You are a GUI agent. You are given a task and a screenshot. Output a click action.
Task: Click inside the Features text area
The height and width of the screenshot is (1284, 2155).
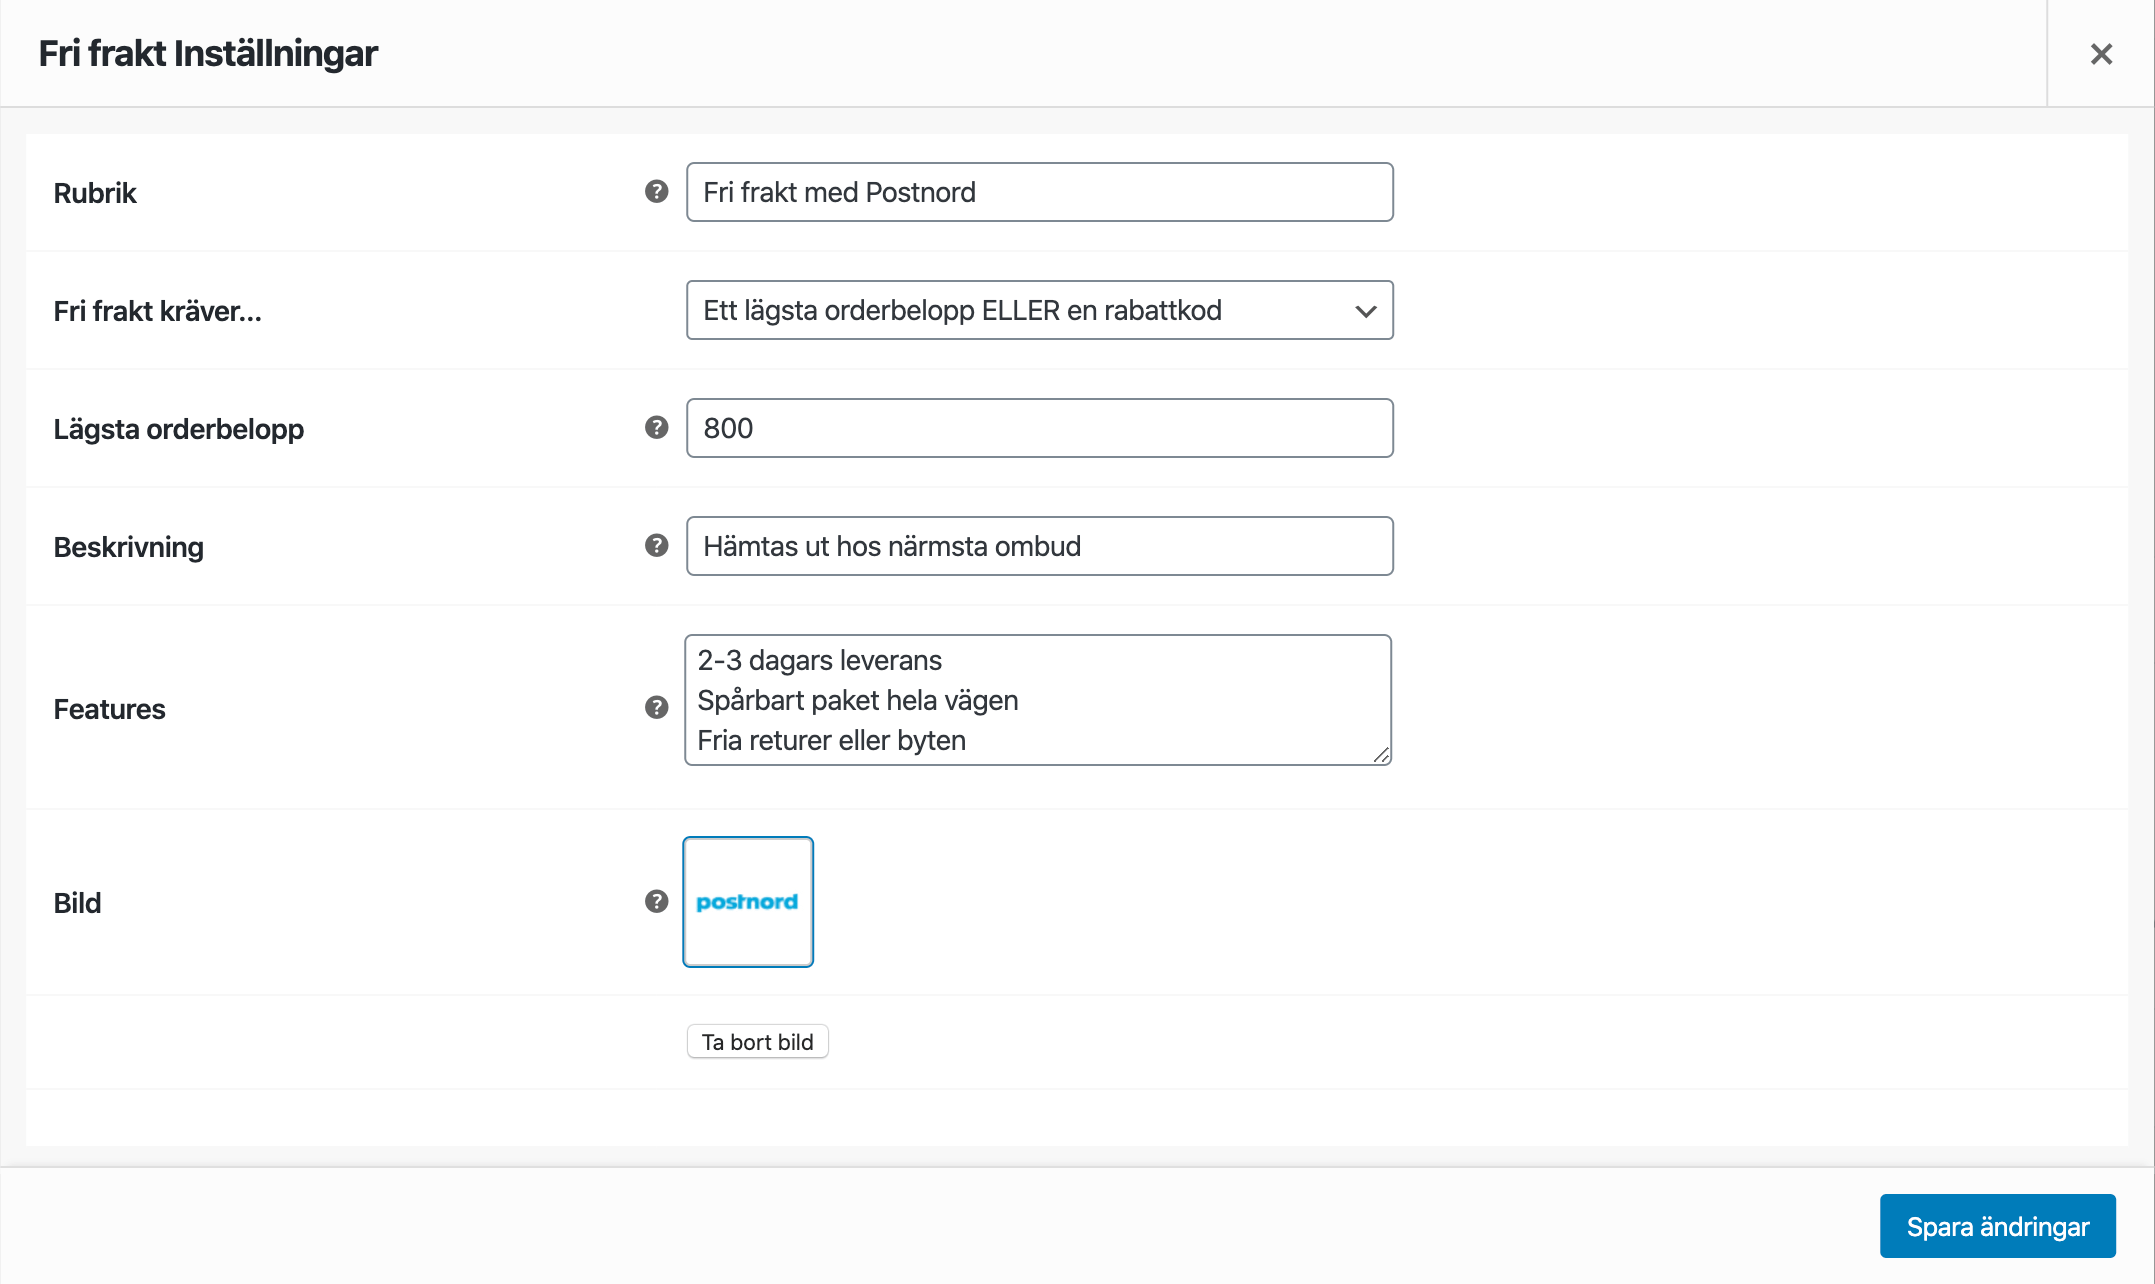click(x=1037, y=700)
